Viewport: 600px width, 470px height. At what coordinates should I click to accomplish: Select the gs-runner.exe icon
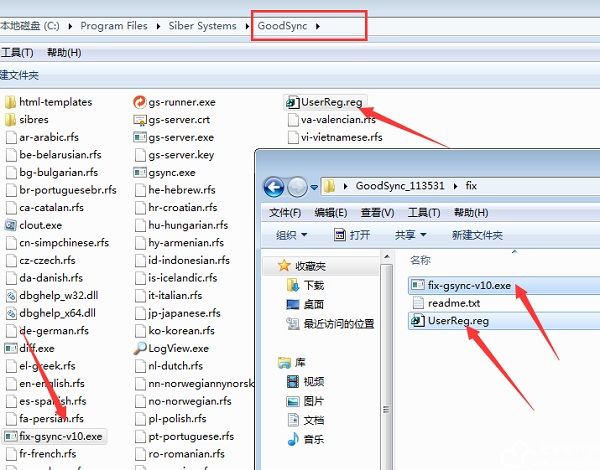pos(139,102)
